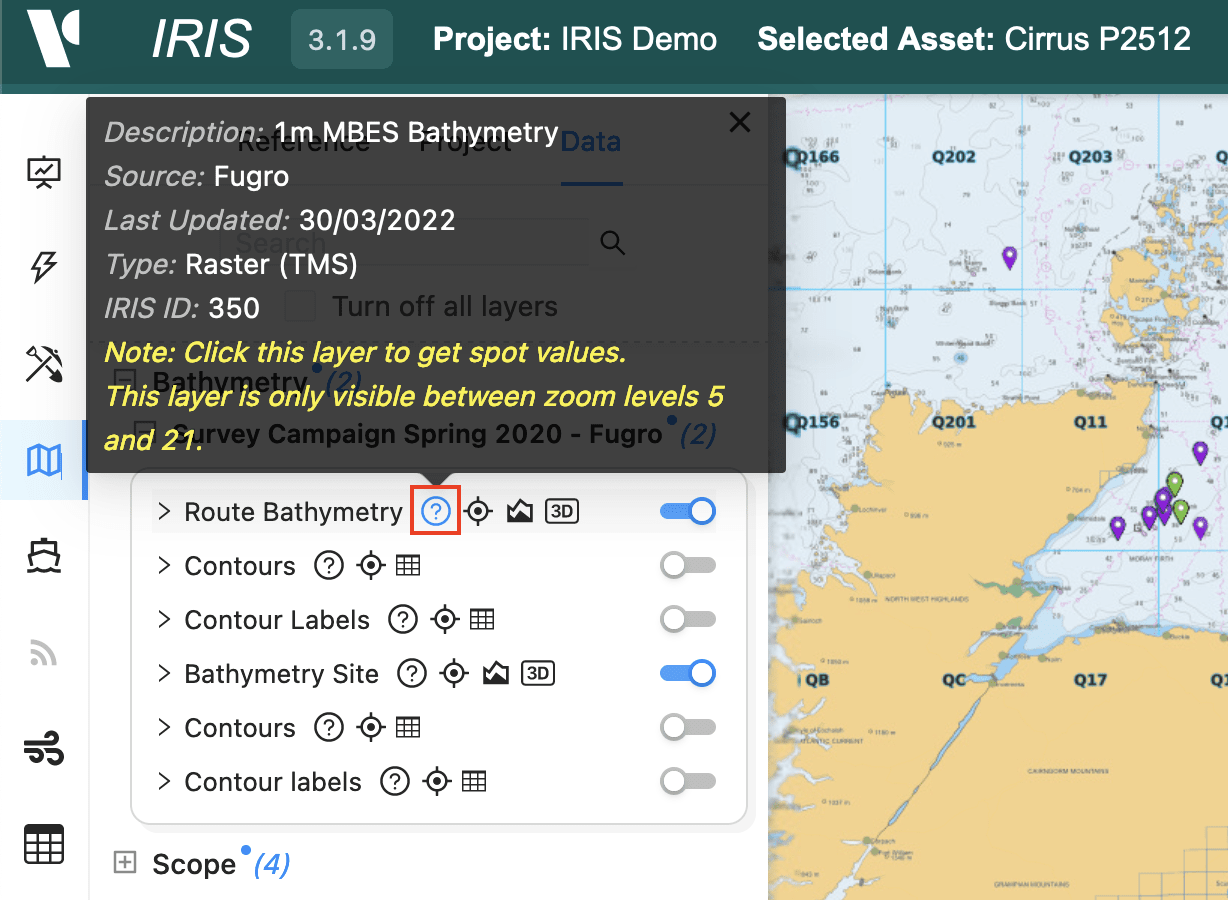The image size is (1228, 900).
Task: Click the QB map grid label
Action: 817,680
